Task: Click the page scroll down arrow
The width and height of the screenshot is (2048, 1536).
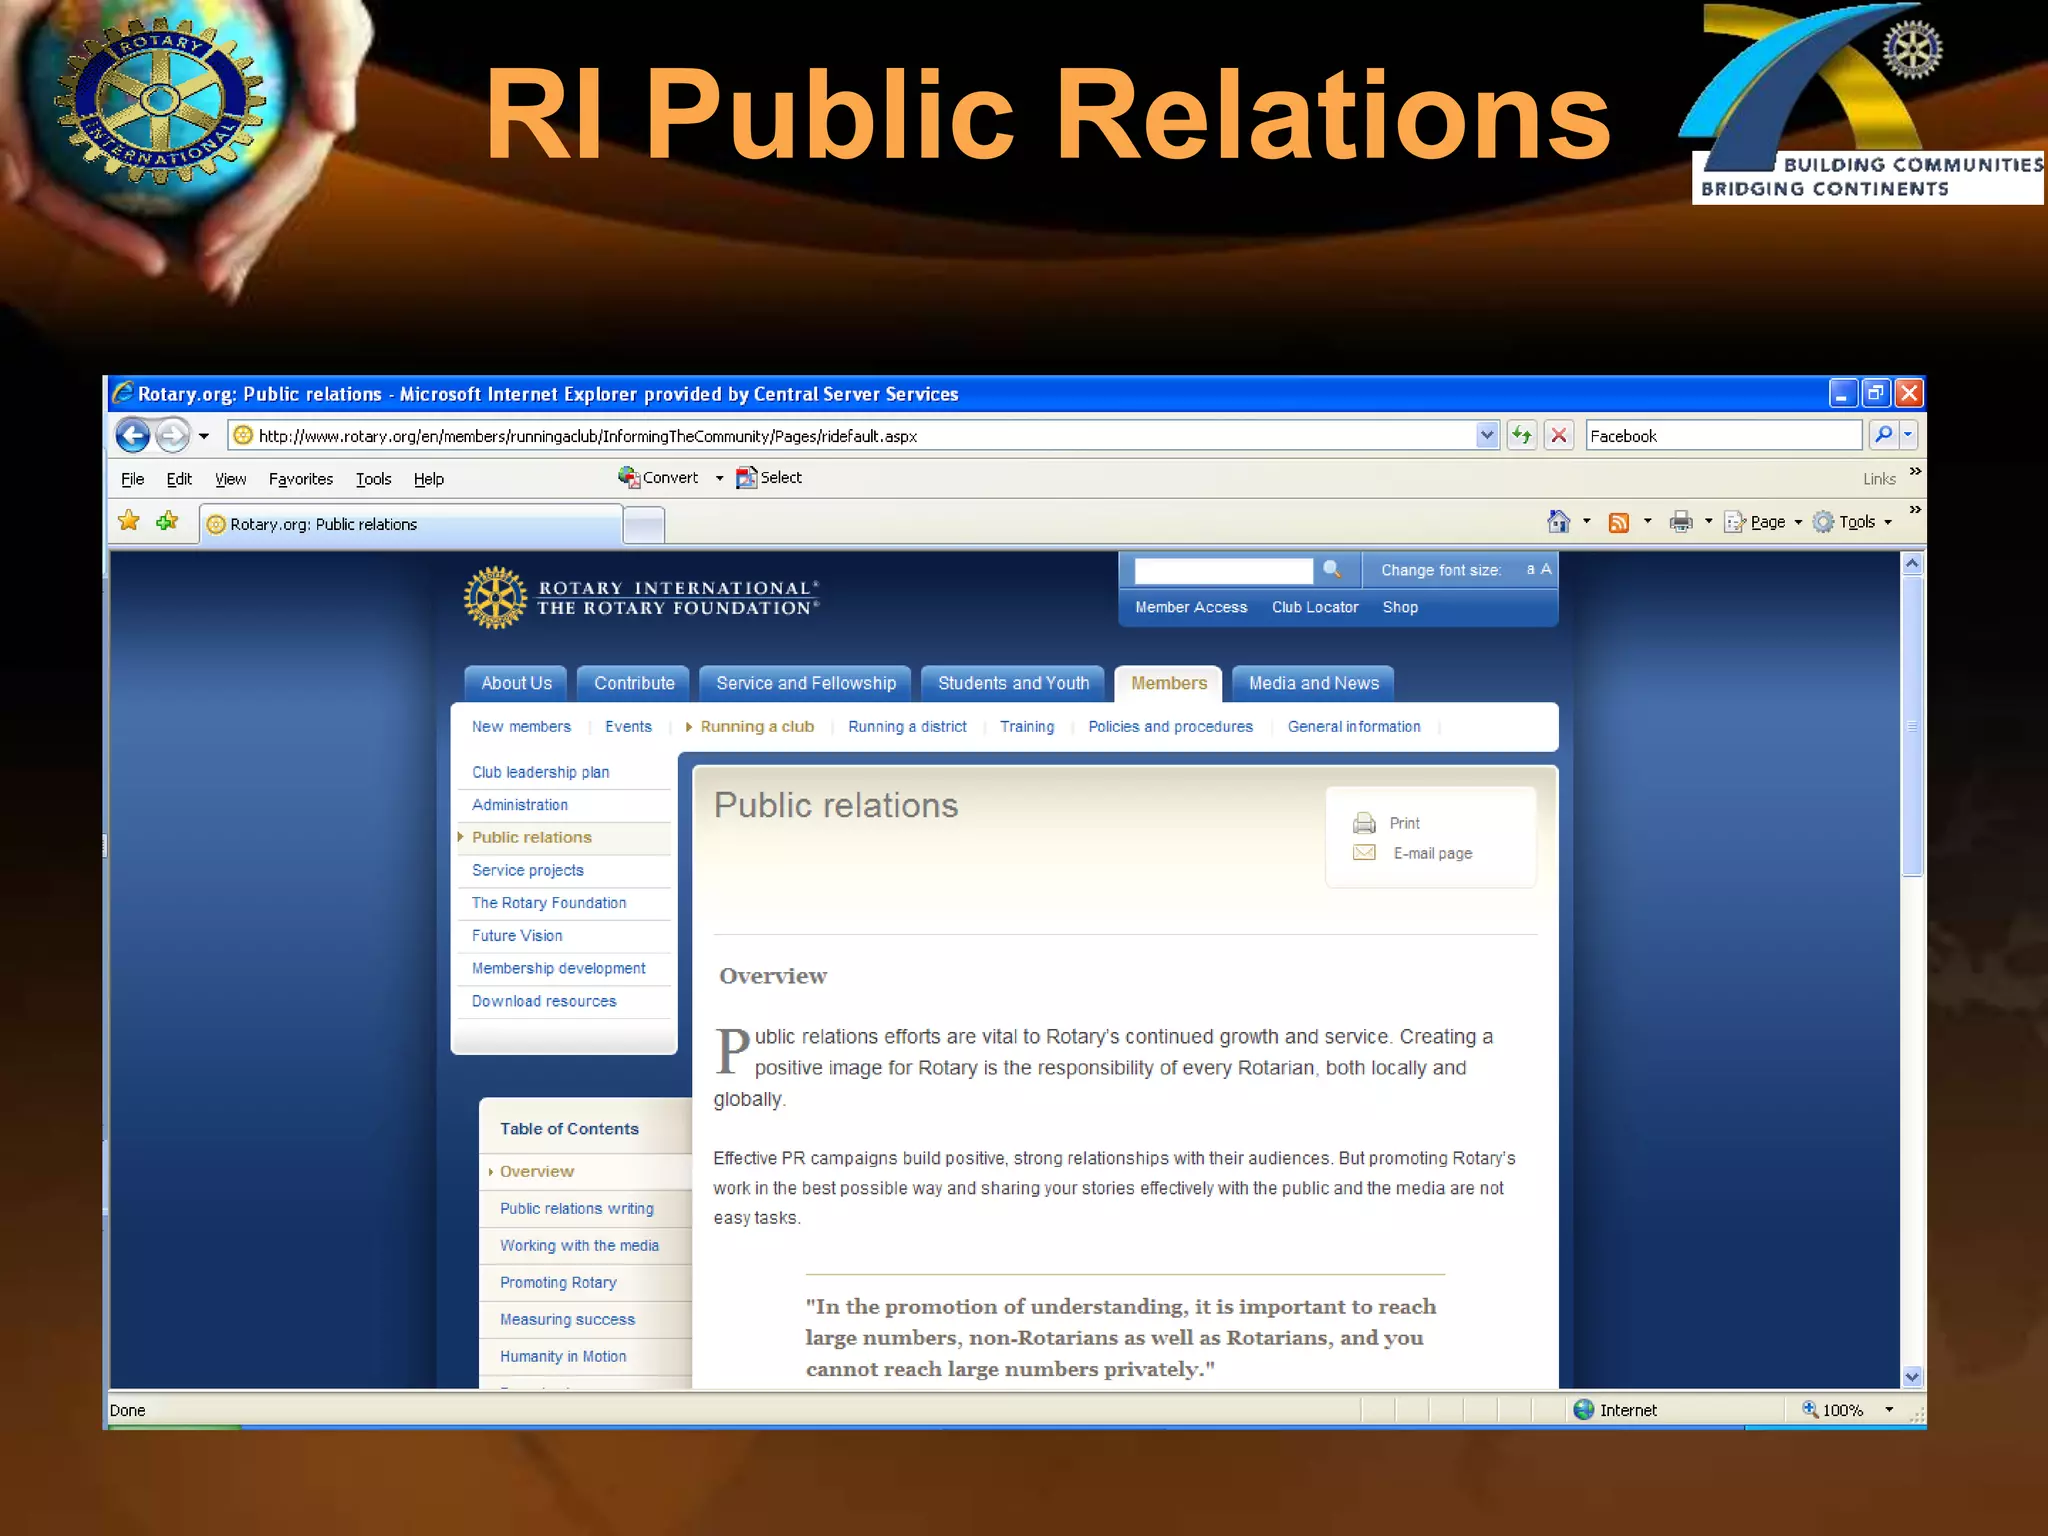Action: [x=1912, y=1377]
